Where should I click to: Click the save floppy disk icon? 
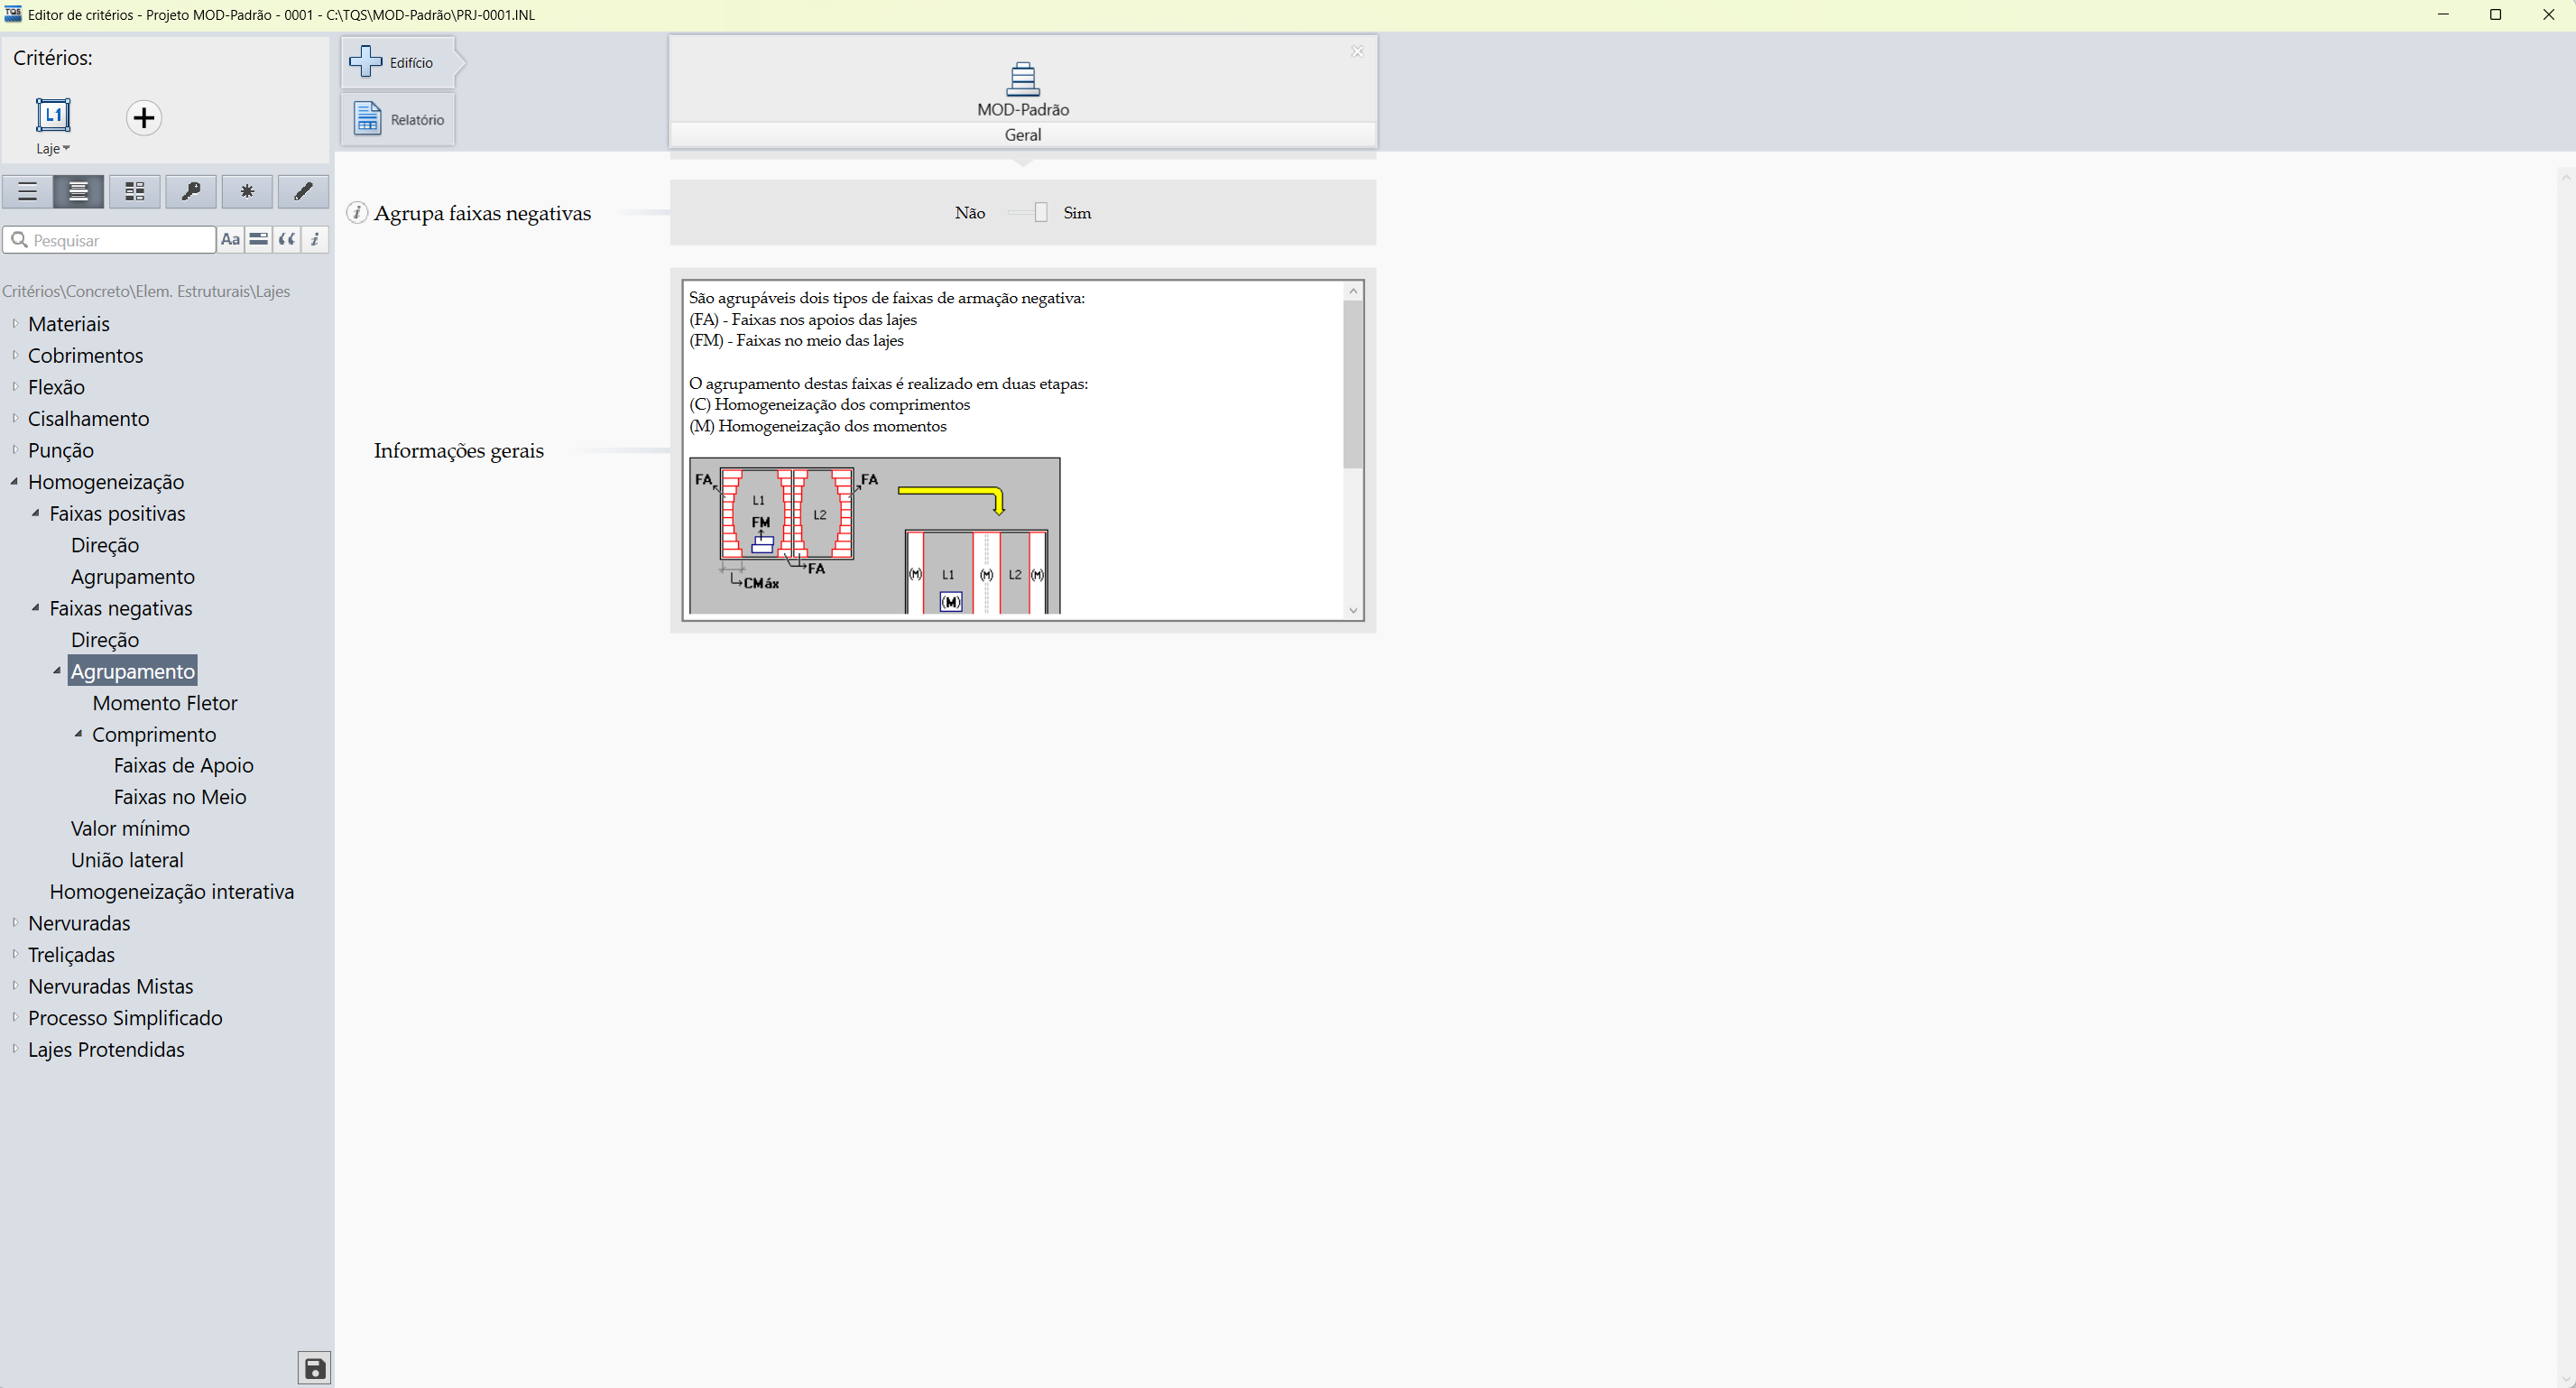(x=315, y=1369)
